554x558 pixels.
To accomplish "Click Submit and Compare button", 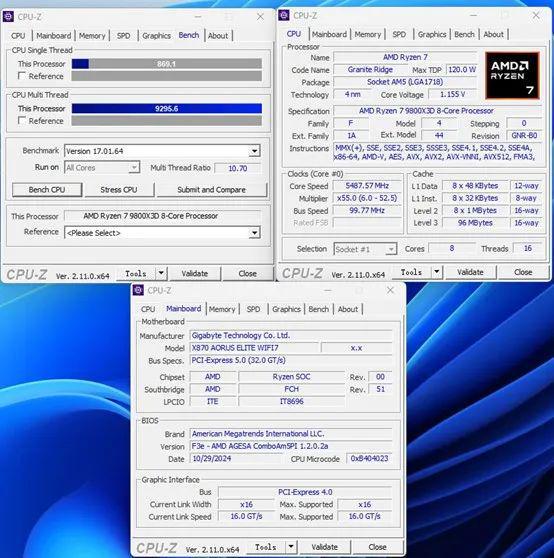I will coord(212,190).
